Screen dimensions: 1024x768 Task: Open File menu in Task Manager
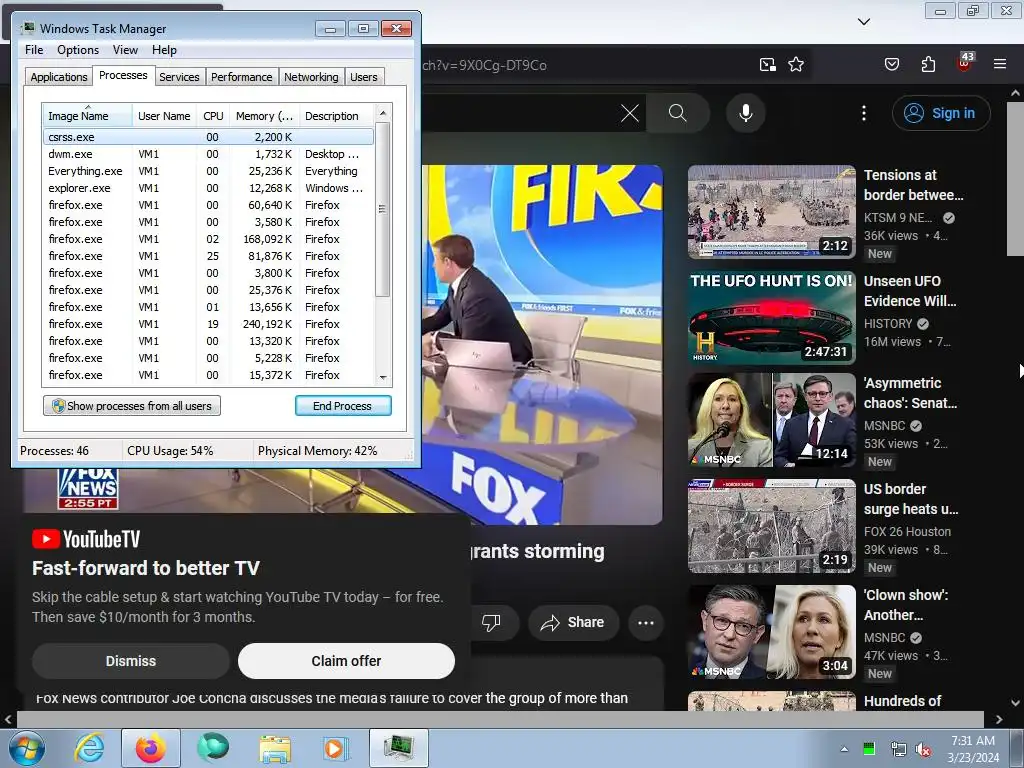click(34, 50)
